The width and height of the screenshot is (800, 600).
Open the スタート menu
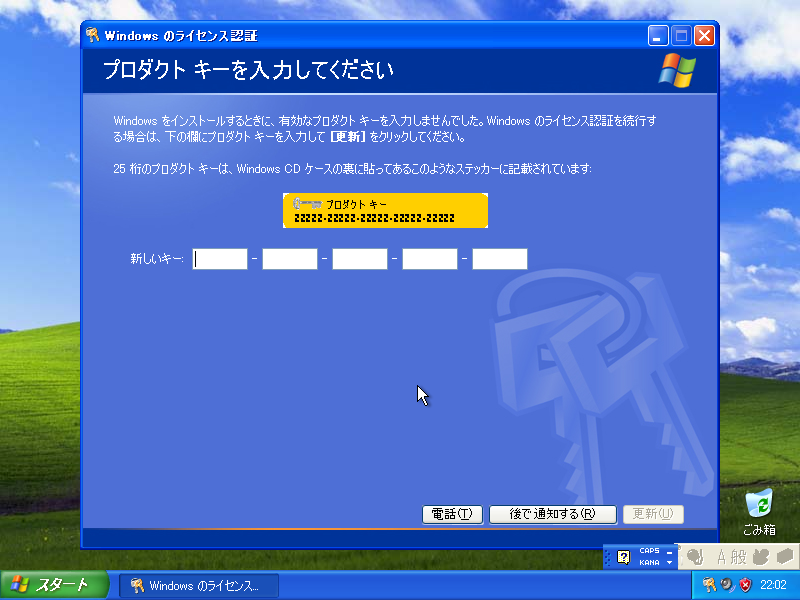click(x=40, y=585)
